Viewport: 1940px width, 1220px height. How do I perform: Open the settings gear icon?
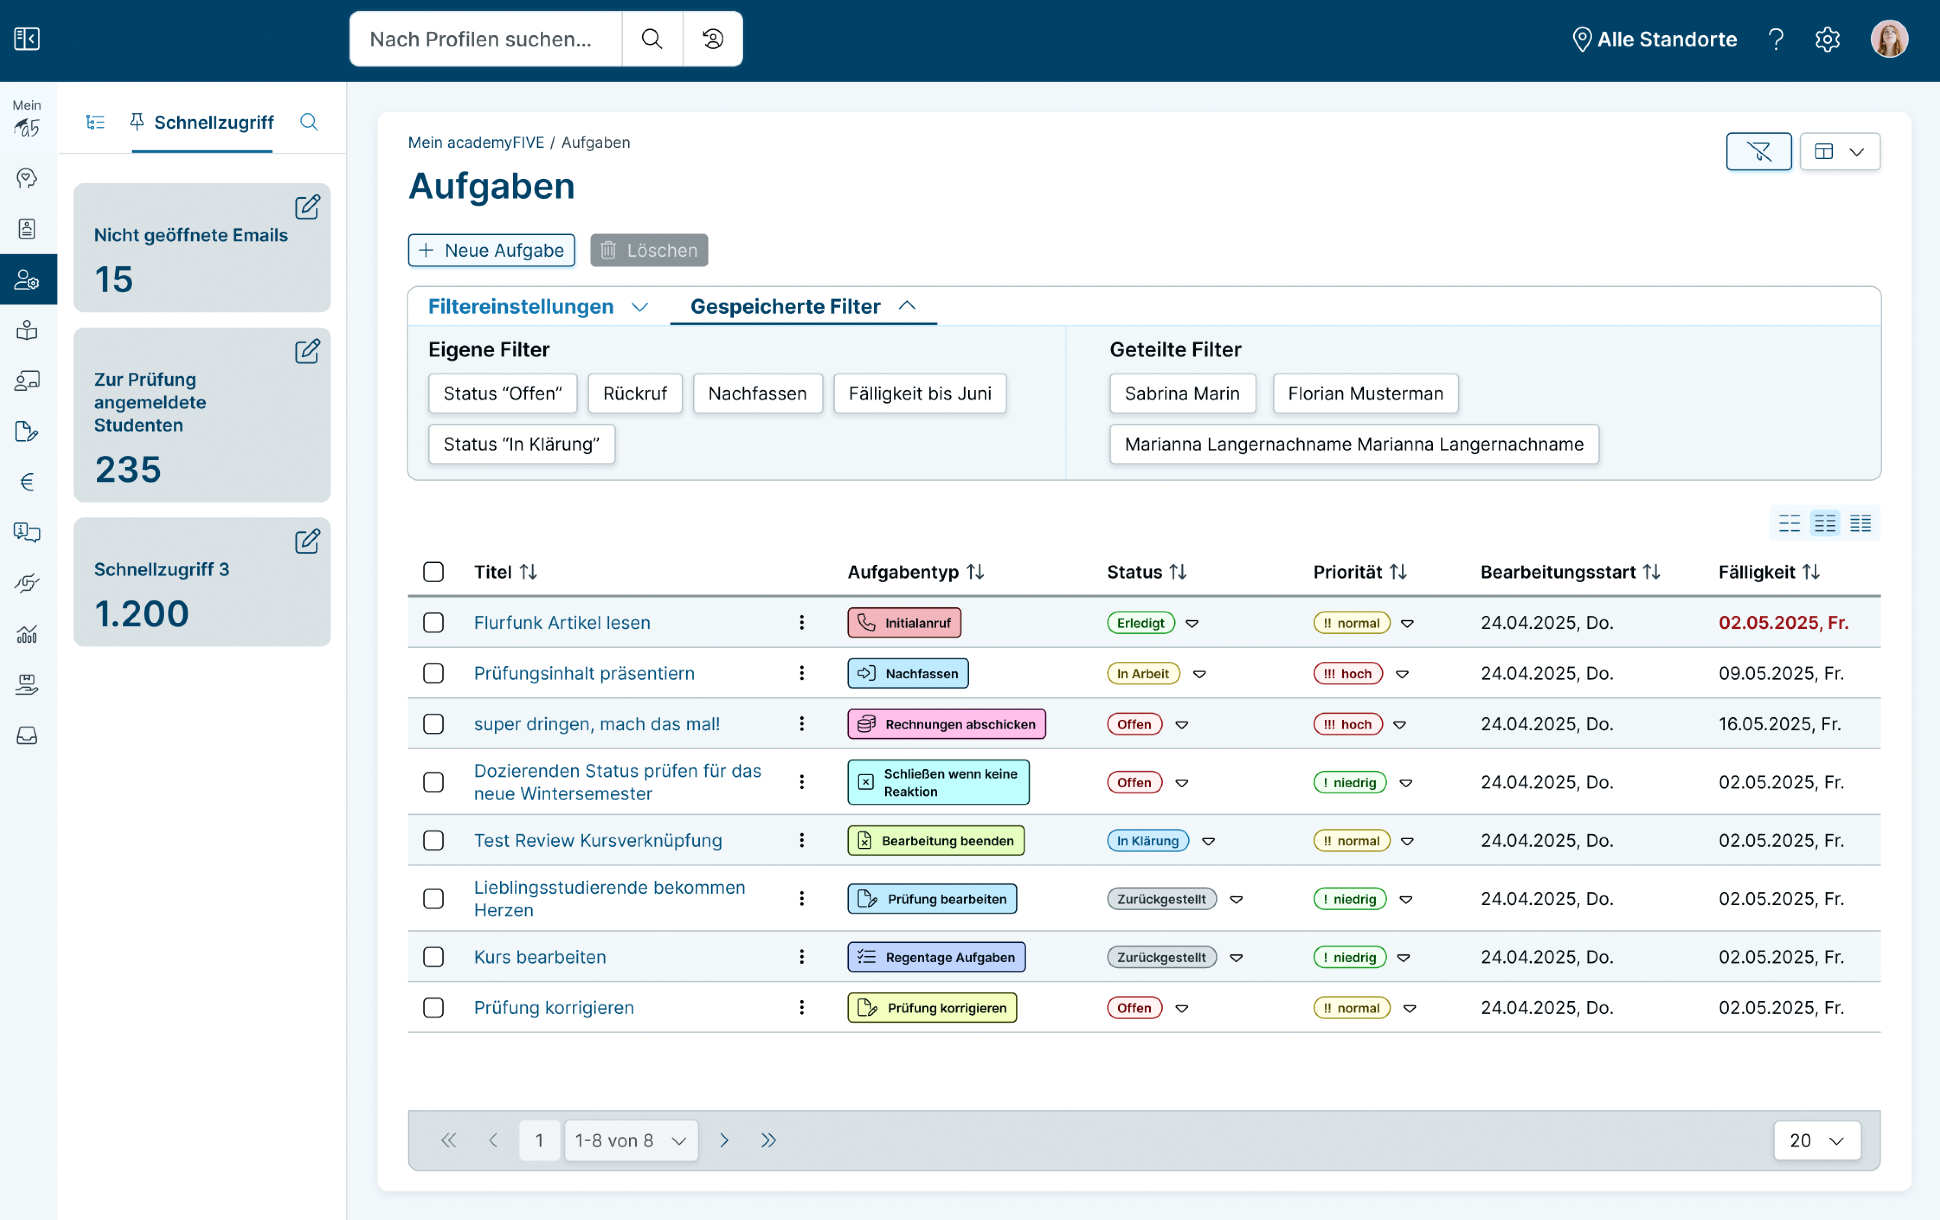coord(1827,39)
